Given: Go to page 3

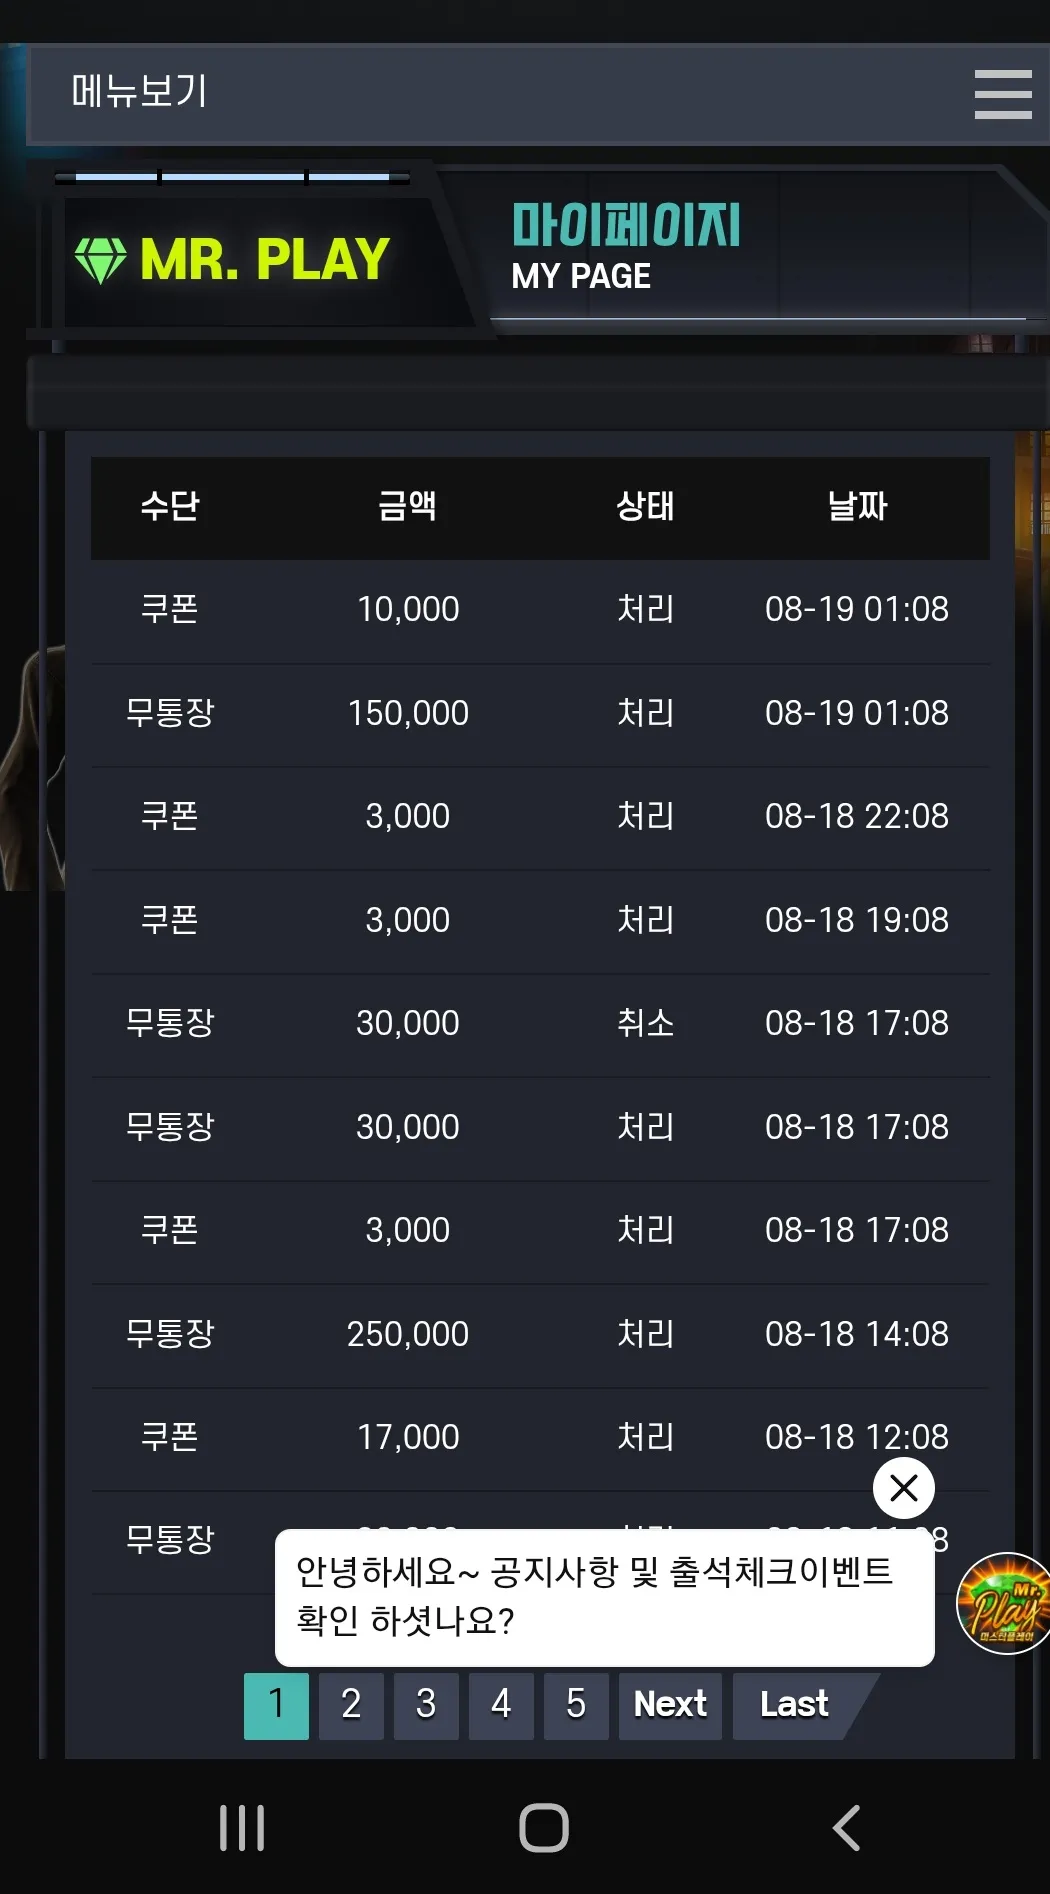Looking at the screenshot, I should click(426, 1706).
